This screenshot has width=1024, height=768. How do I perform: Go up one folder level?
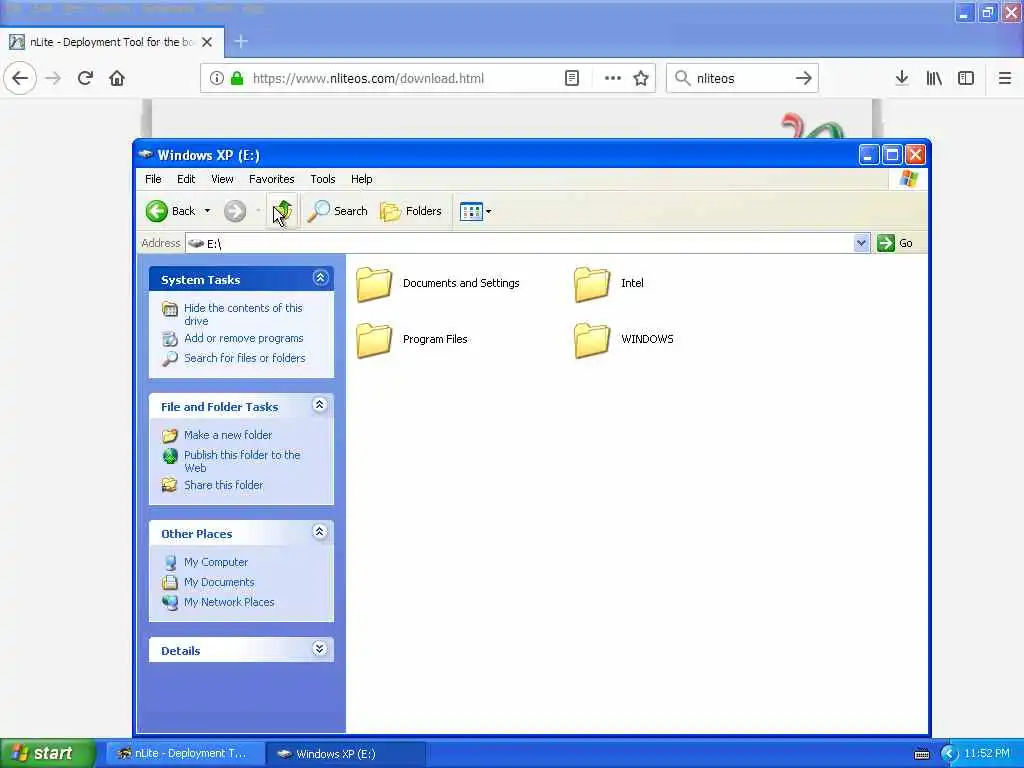click(282, 211)
